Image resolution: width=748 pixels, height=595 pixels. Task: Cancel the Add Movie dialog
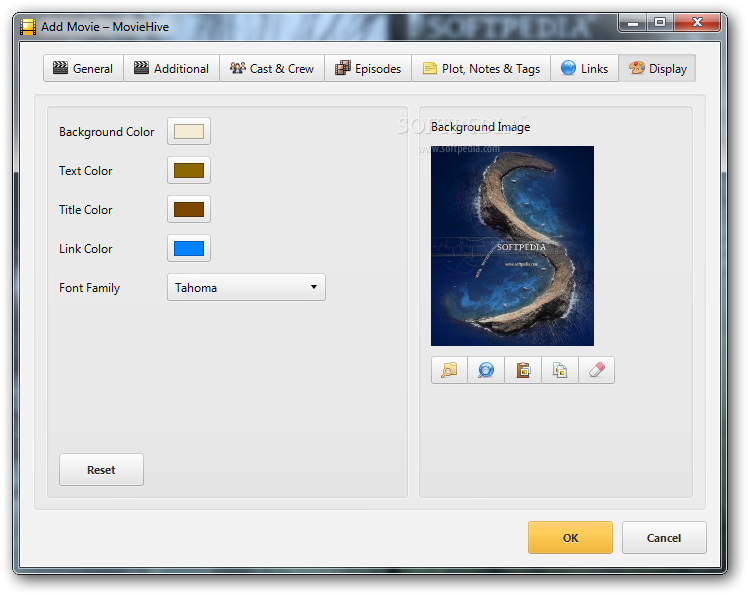(664, 538)
